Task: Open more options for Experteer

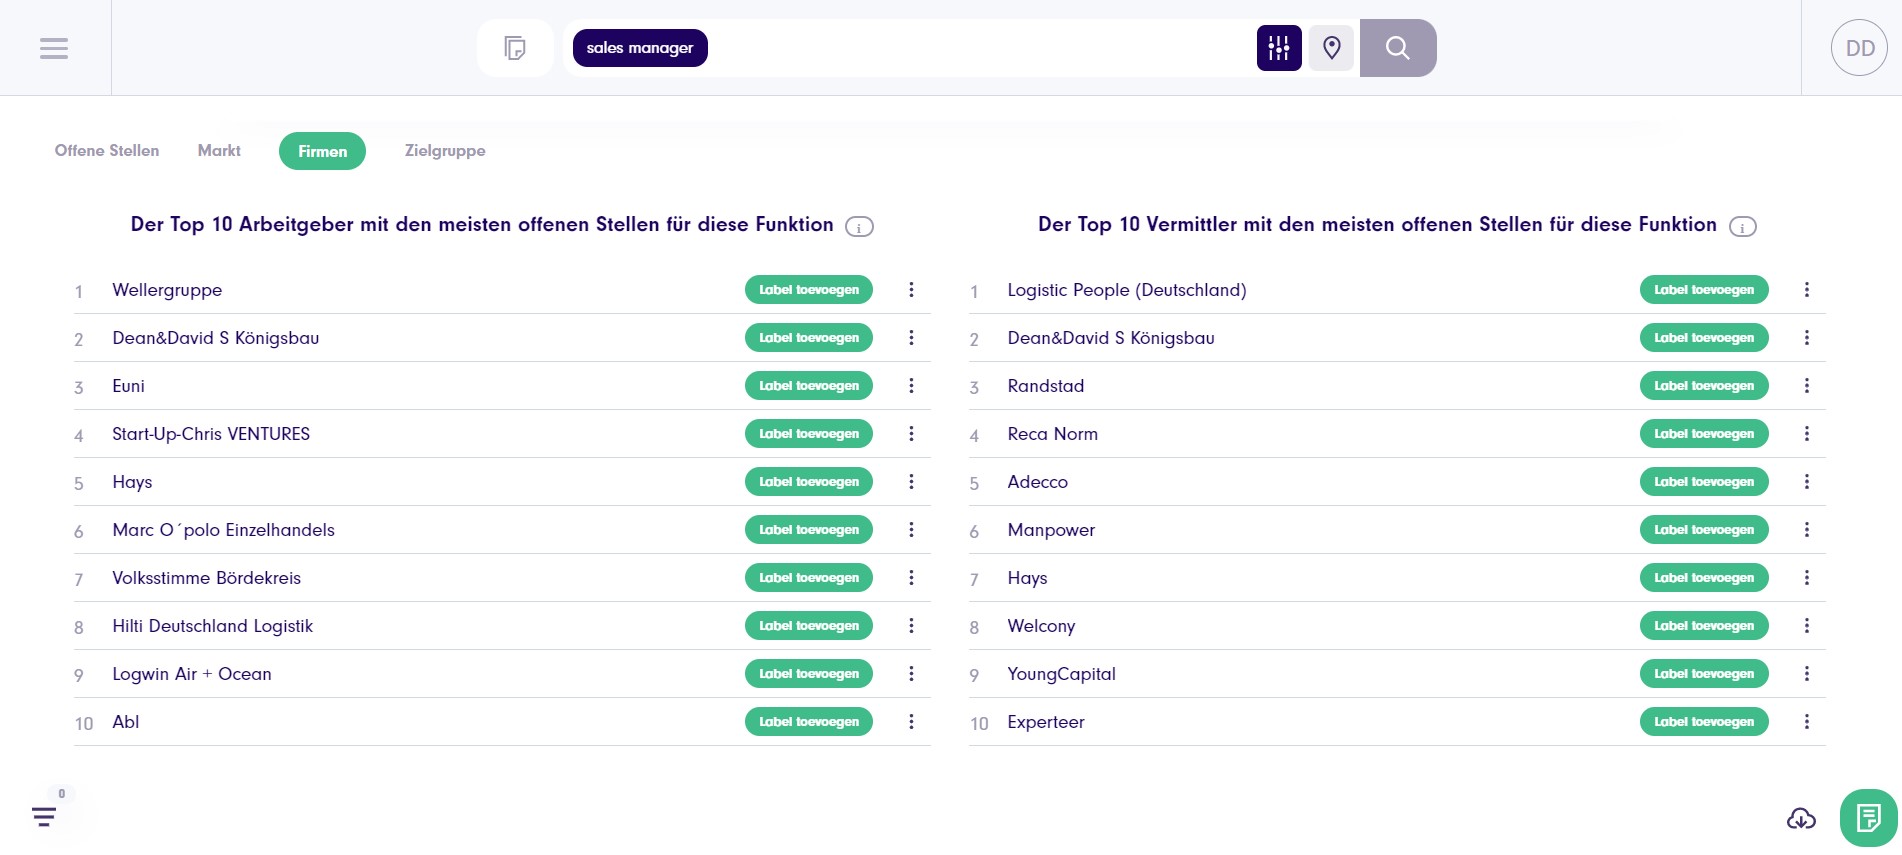Action: coord(1806,722)
